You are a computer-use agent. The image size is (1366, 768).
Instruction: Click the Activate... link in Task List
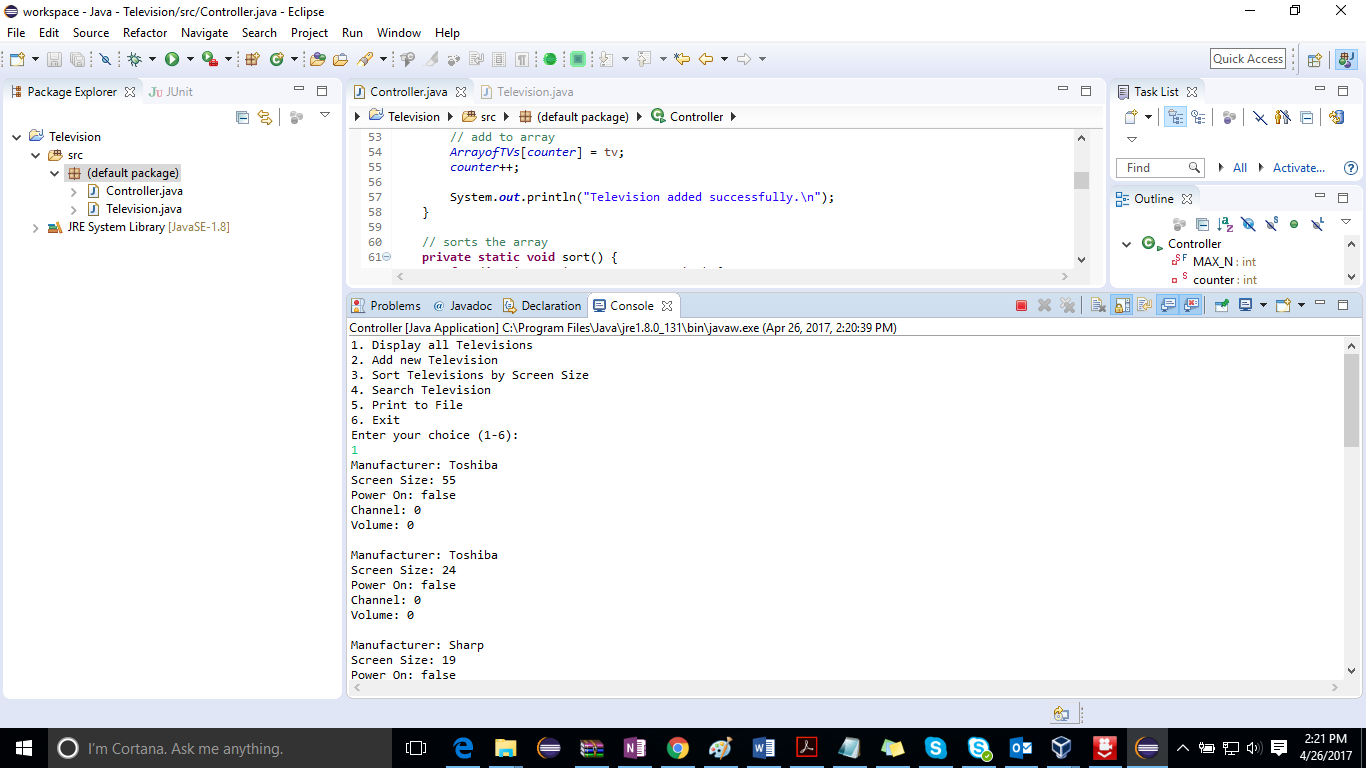click(x=1298, y=168)
